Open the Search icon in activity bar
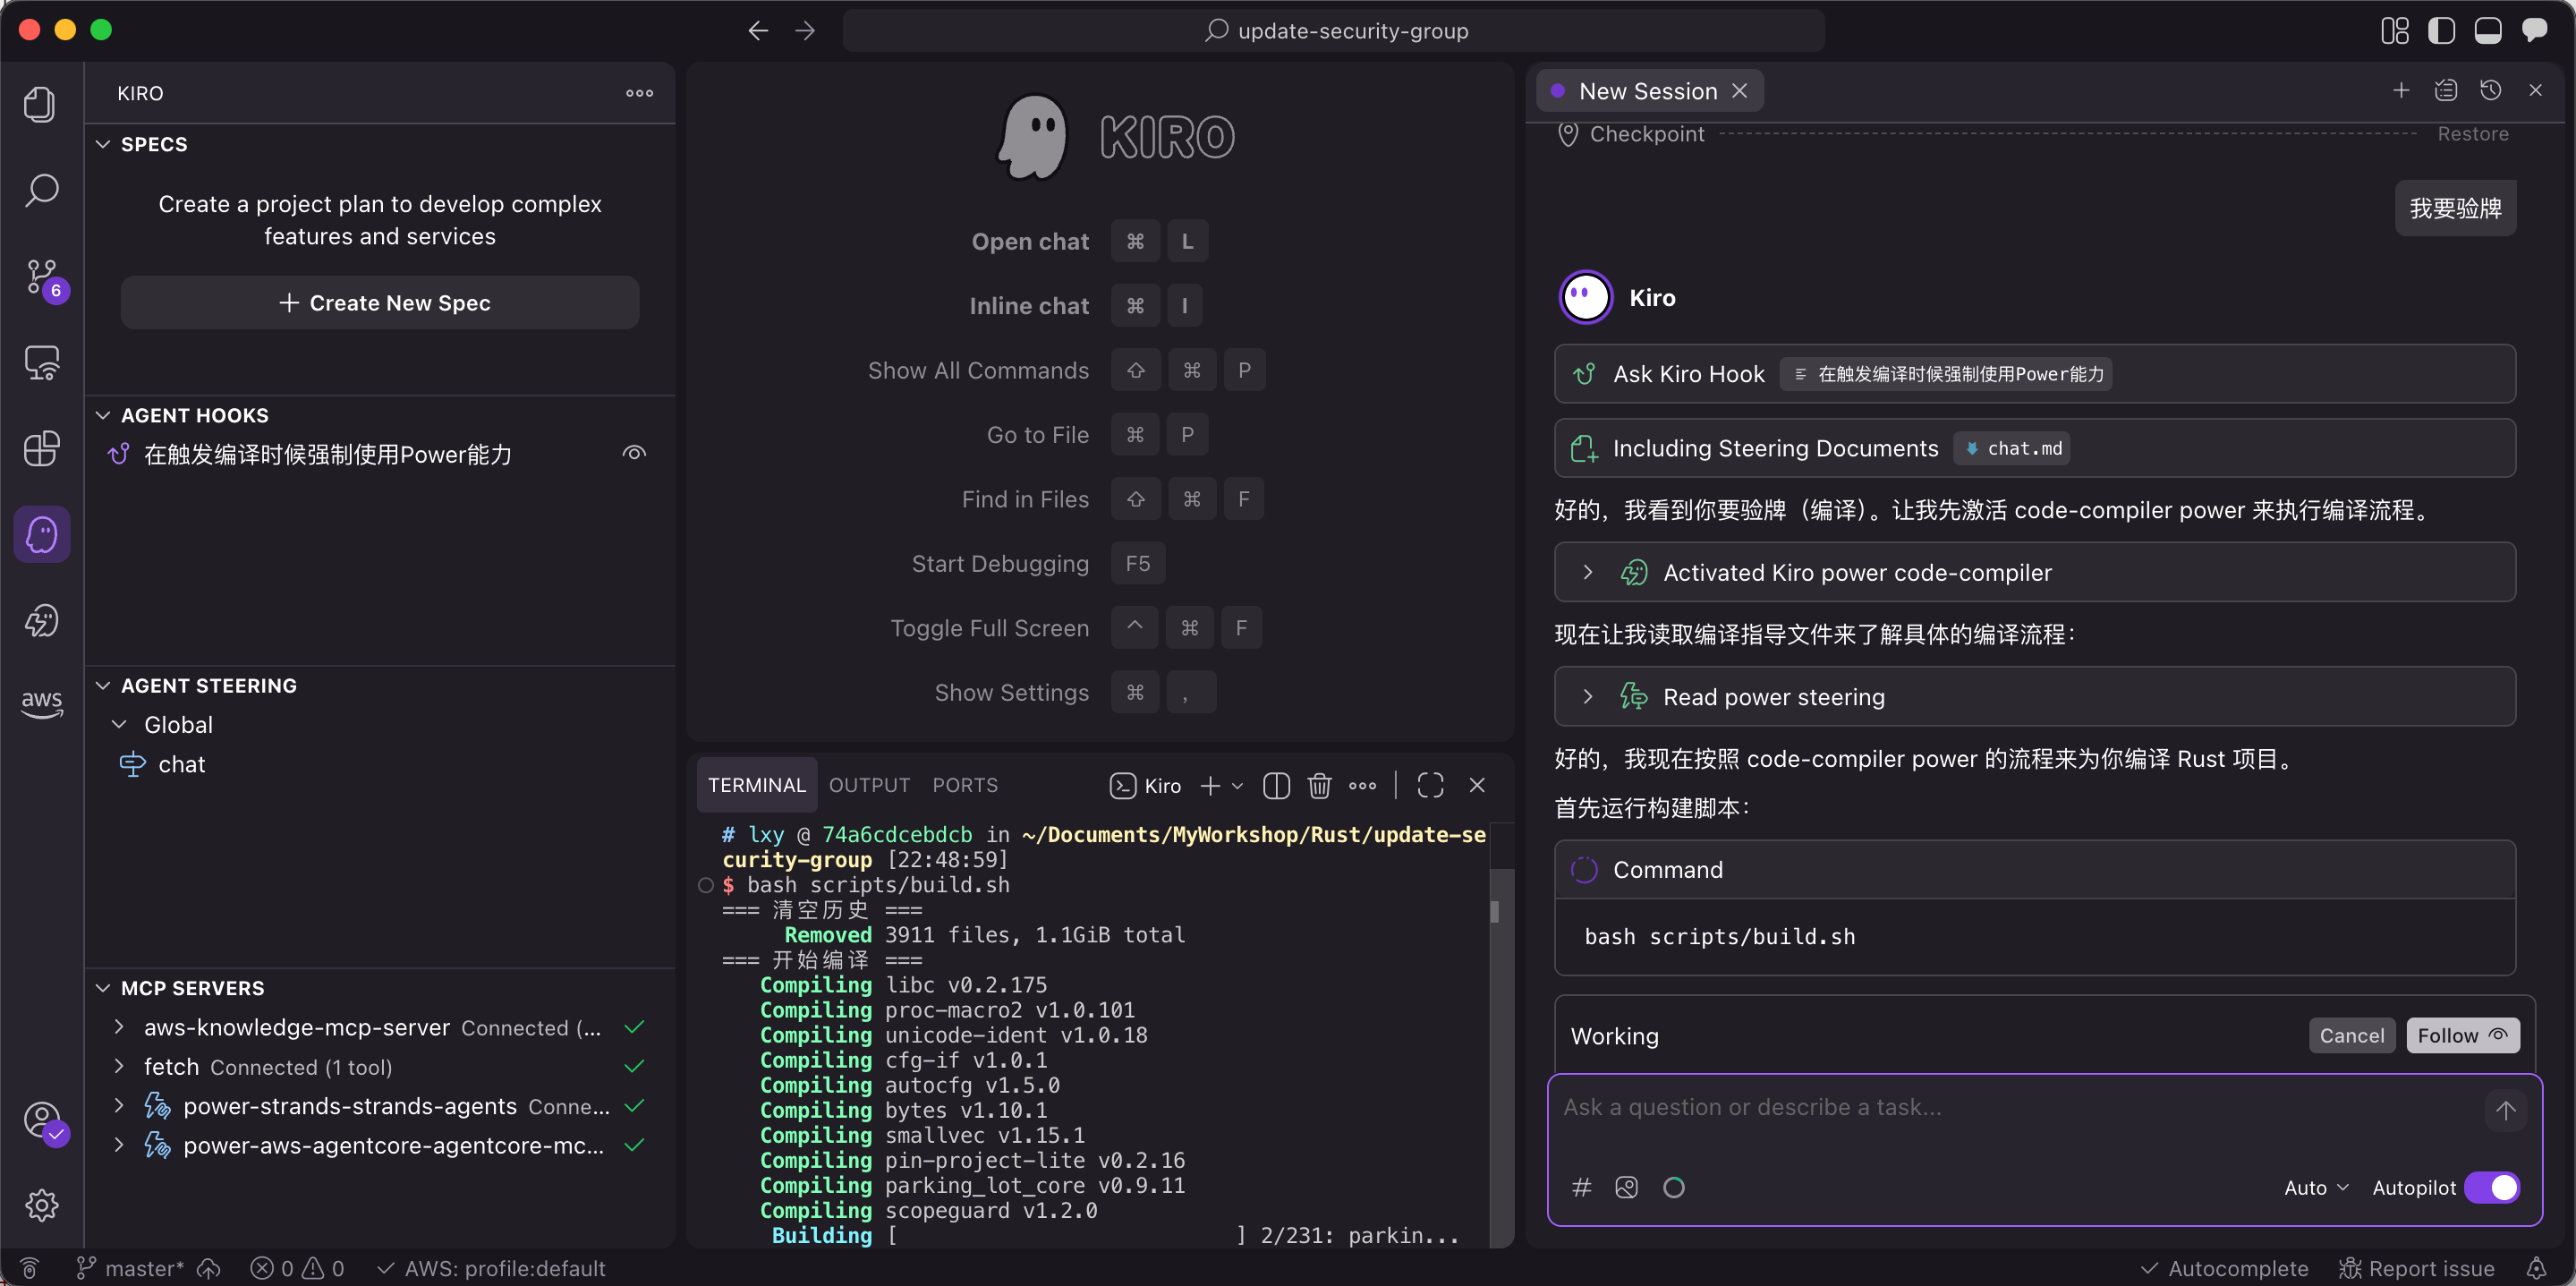This screenshot has width=2576, height=1286. (x=41, y=190)
